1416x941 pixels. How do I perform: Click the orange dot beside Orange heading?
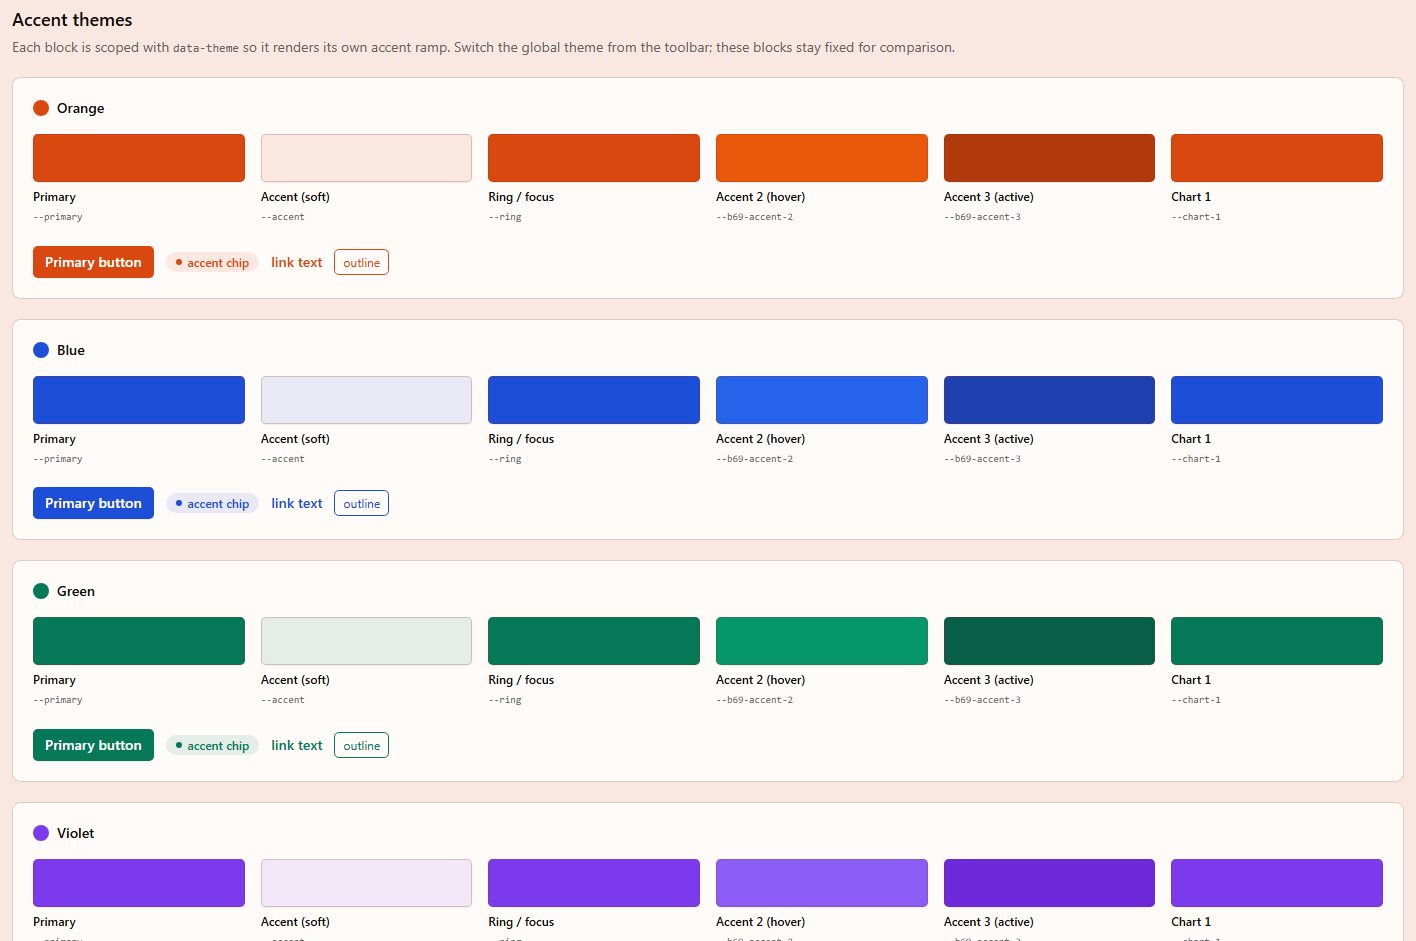(x=41, y=108)
